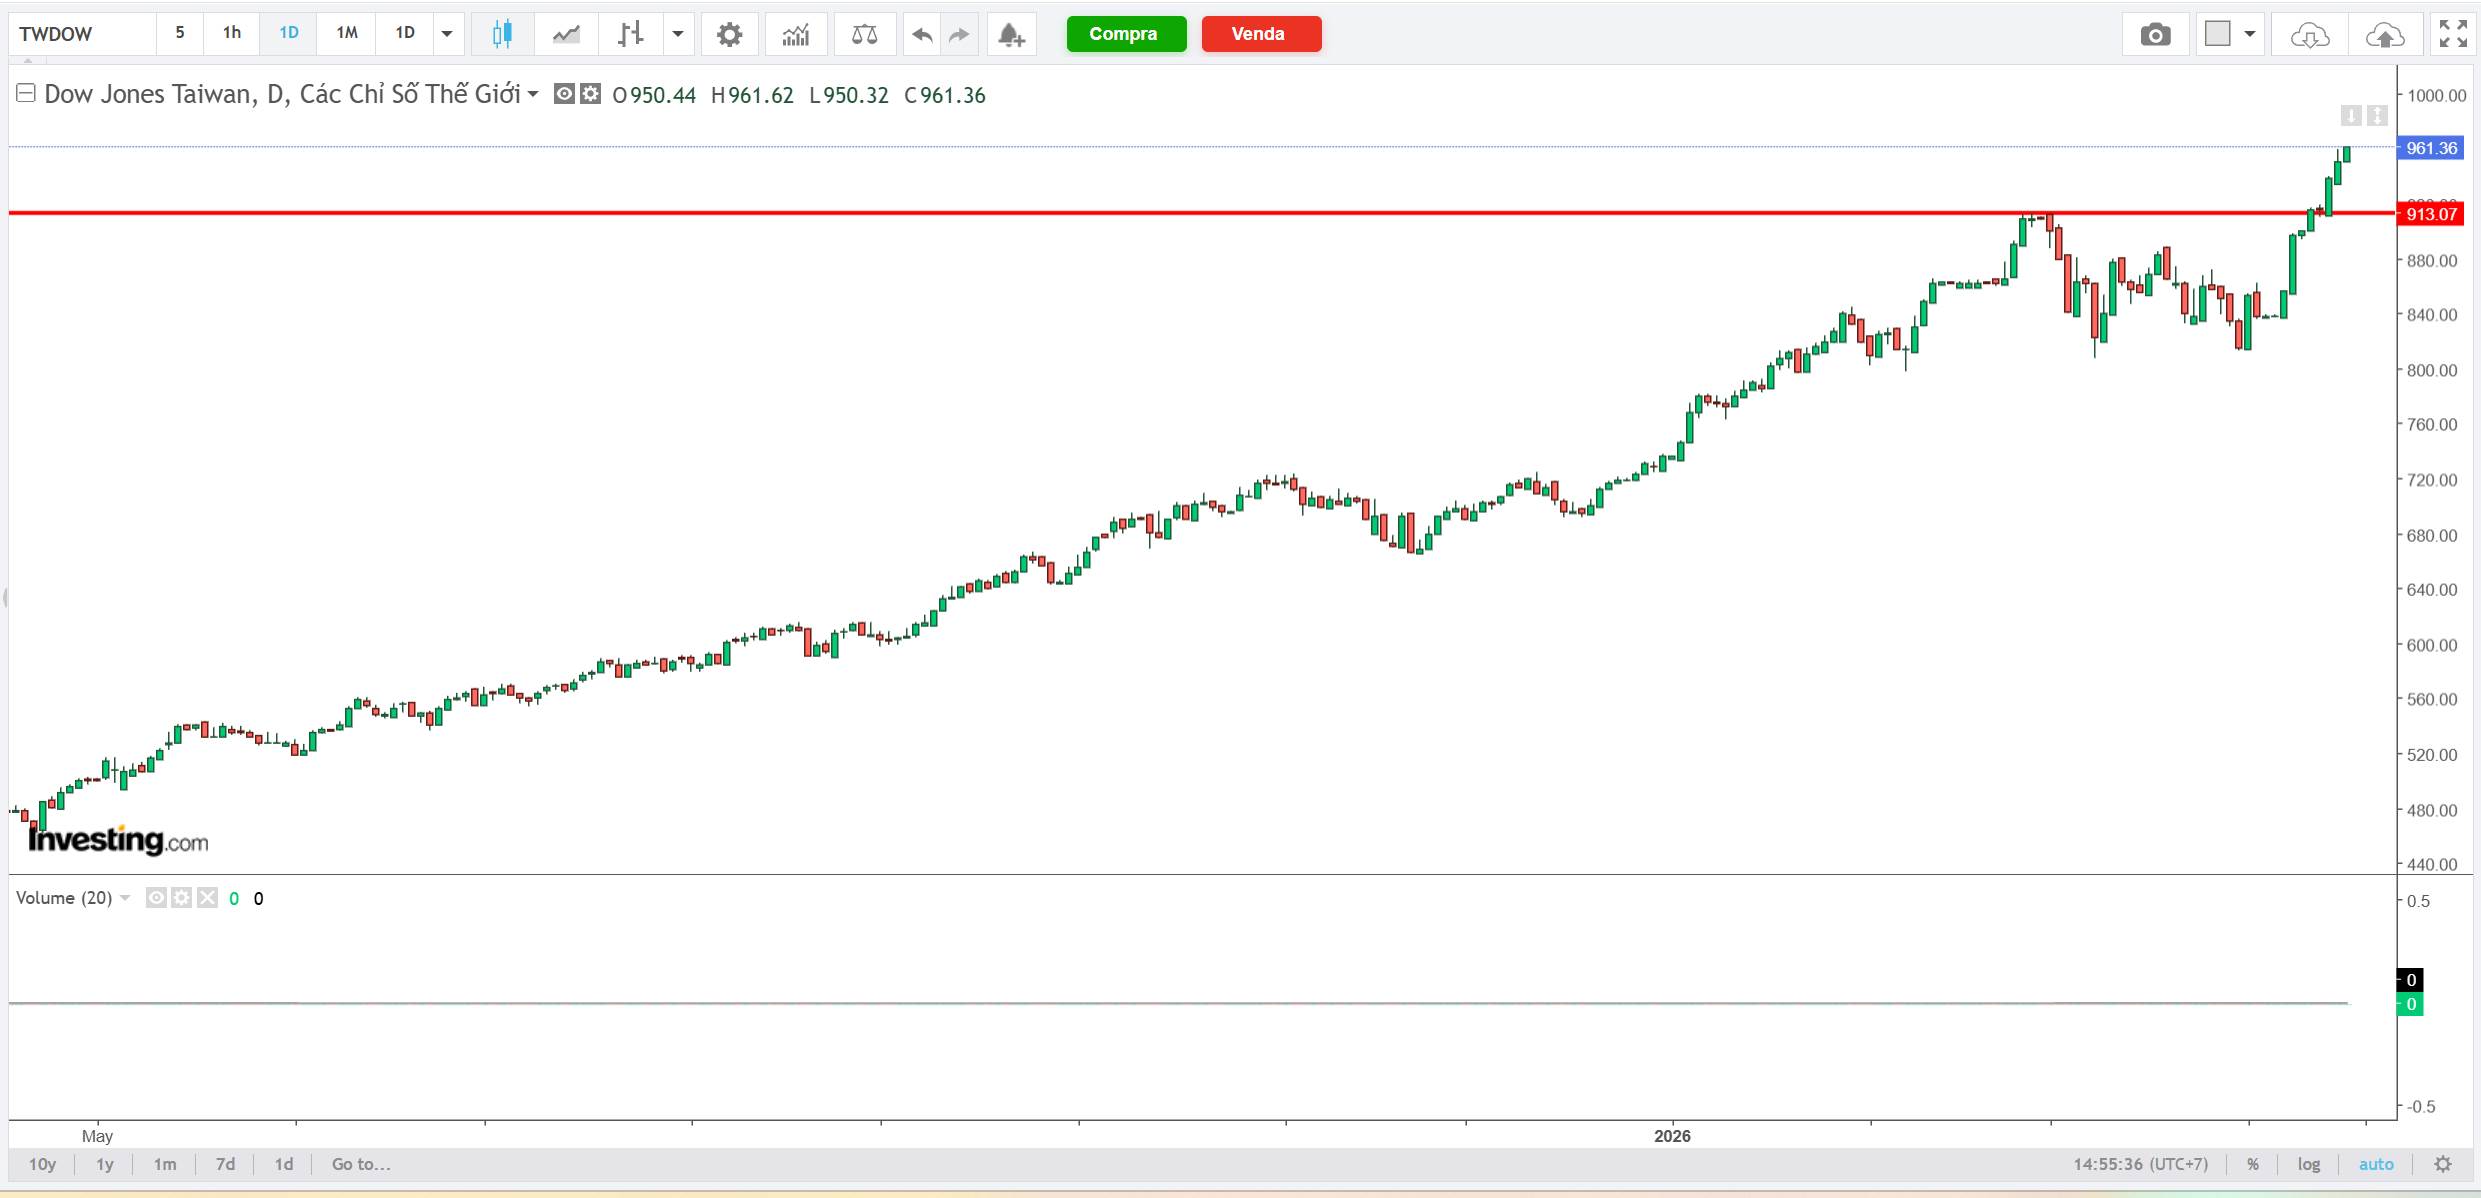Image resolution: width=2481 pixels, height=1198 pixels.
Task: Open the time interval dropdown arrow
Action: coord(447,34)
